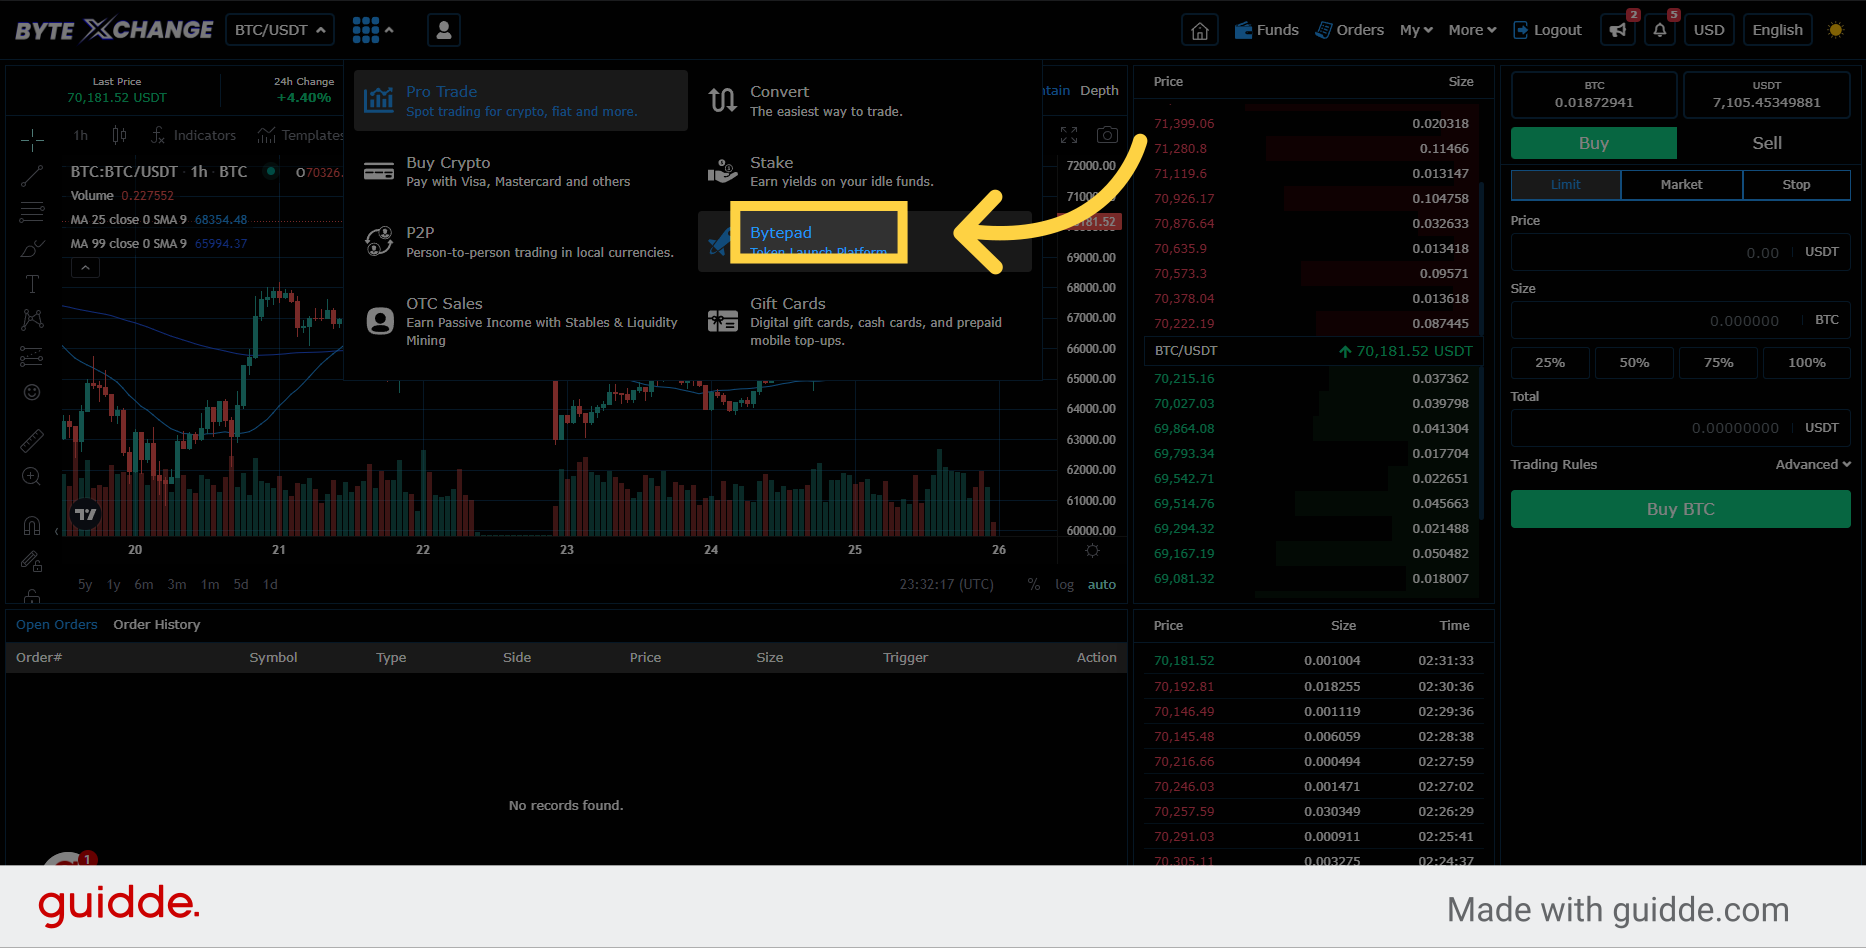This screenshot has width=1866, height=948.
Task: Select the chart zoom-in tool
Action: [32, 477]
